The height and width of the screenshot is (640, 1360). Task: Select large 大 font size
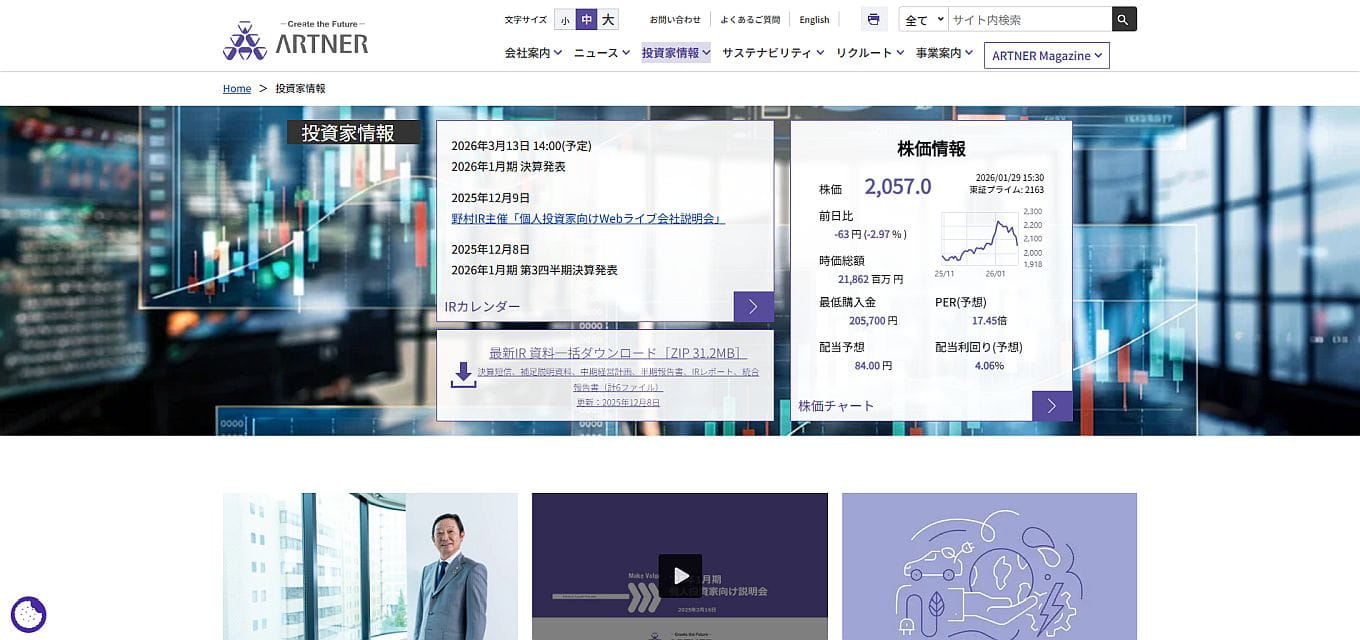[x=609, y=19]
